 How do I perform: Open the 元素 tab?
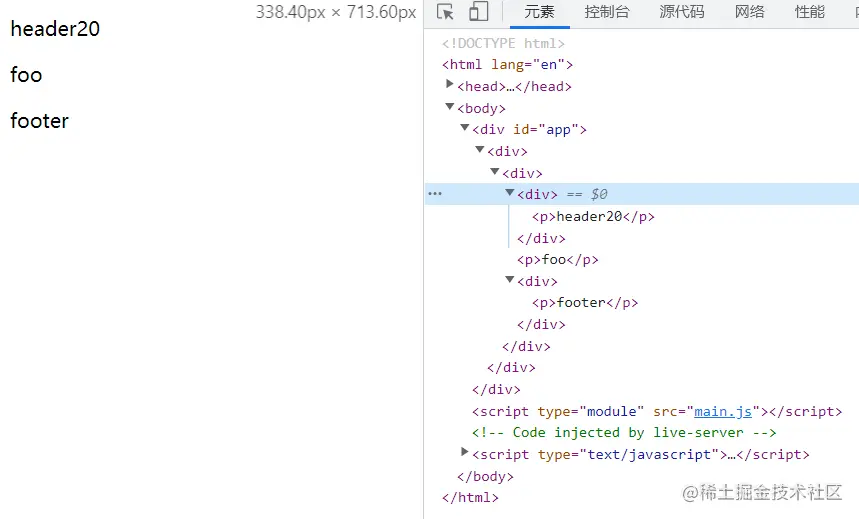coord(540,12)
